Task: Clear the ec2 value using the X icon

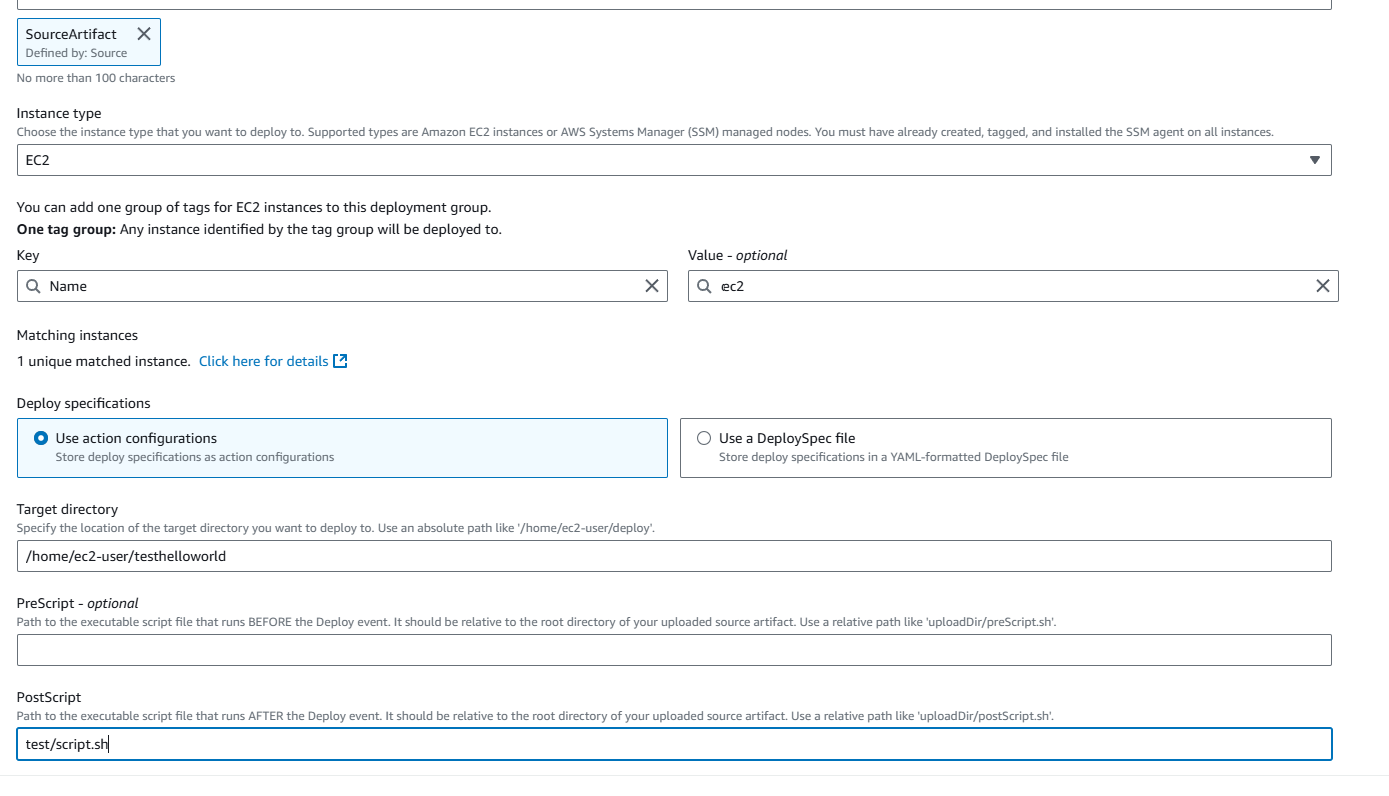Action: point(1322,286)
